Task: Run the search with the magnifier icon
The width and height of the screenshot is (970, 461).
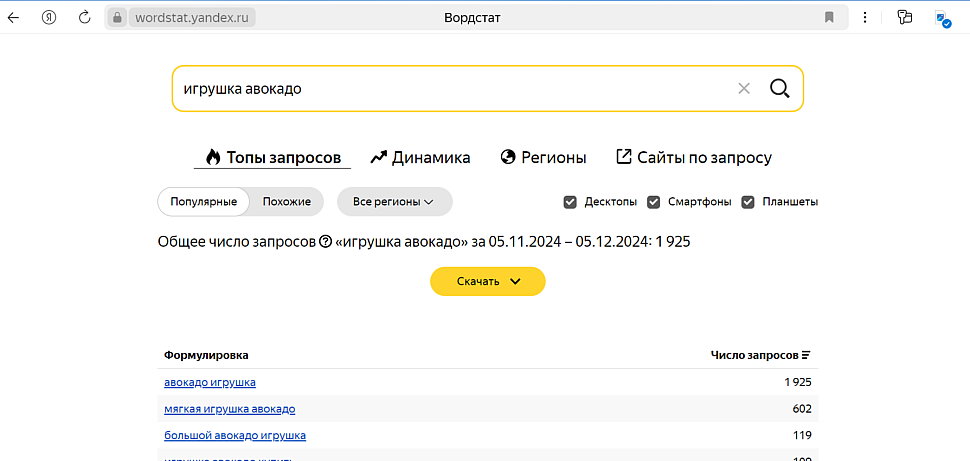Action: pyautogui.click(x=779, y=88)
